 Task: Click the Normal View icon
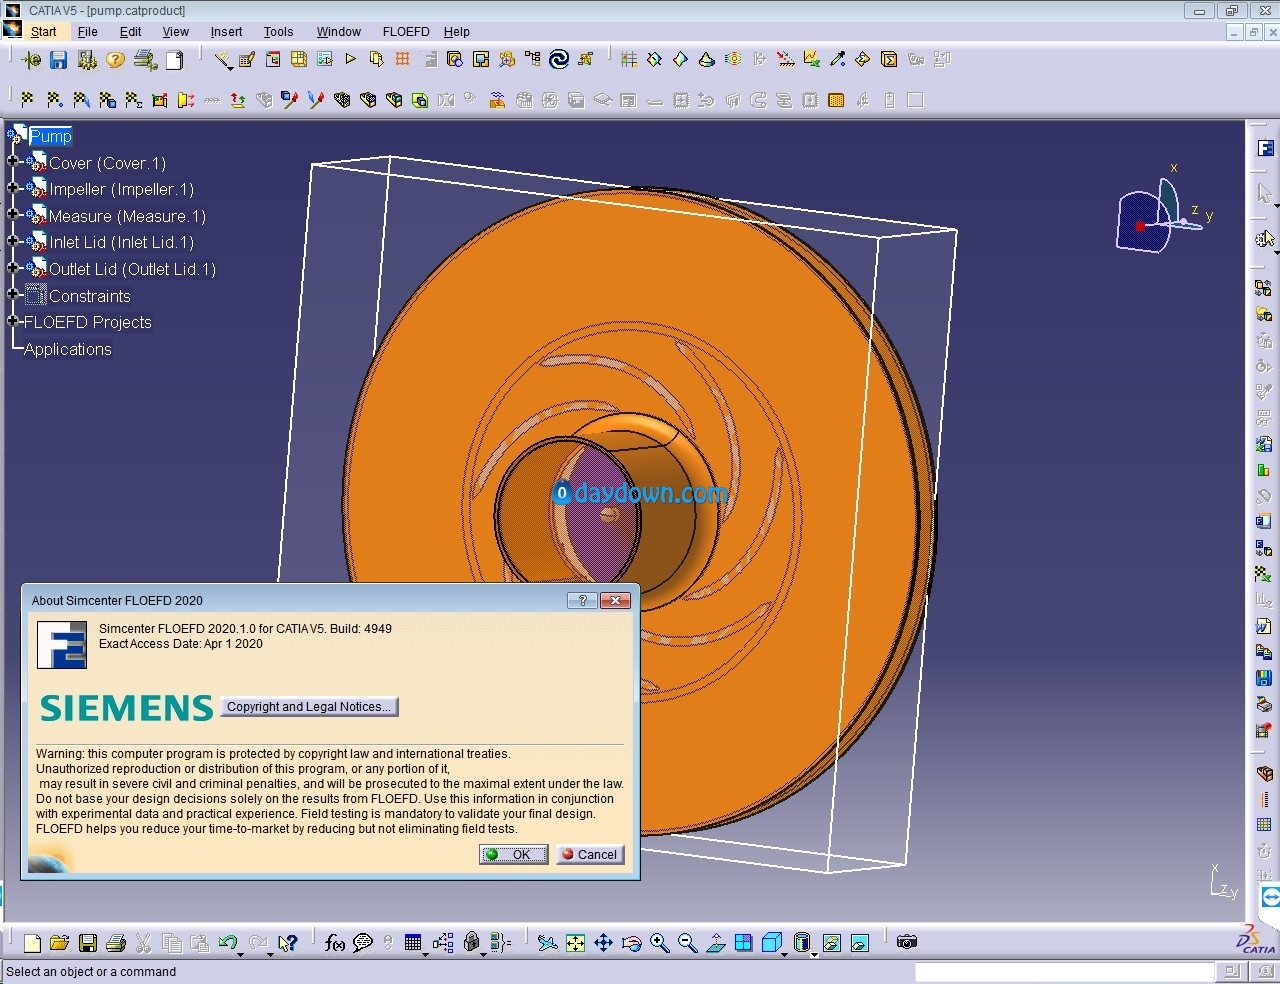(x=715, y=942)
